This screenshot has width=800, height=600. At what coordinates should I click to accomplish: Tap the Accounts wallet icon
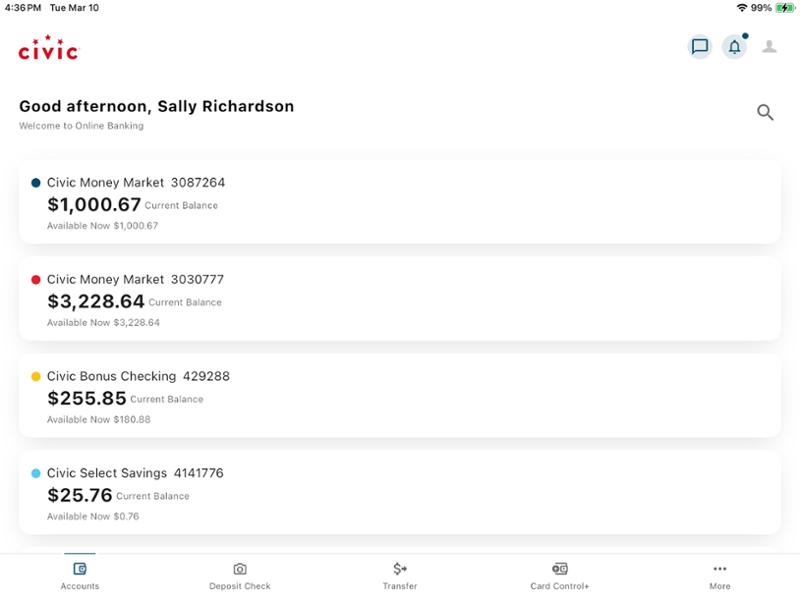click(80, 568)
